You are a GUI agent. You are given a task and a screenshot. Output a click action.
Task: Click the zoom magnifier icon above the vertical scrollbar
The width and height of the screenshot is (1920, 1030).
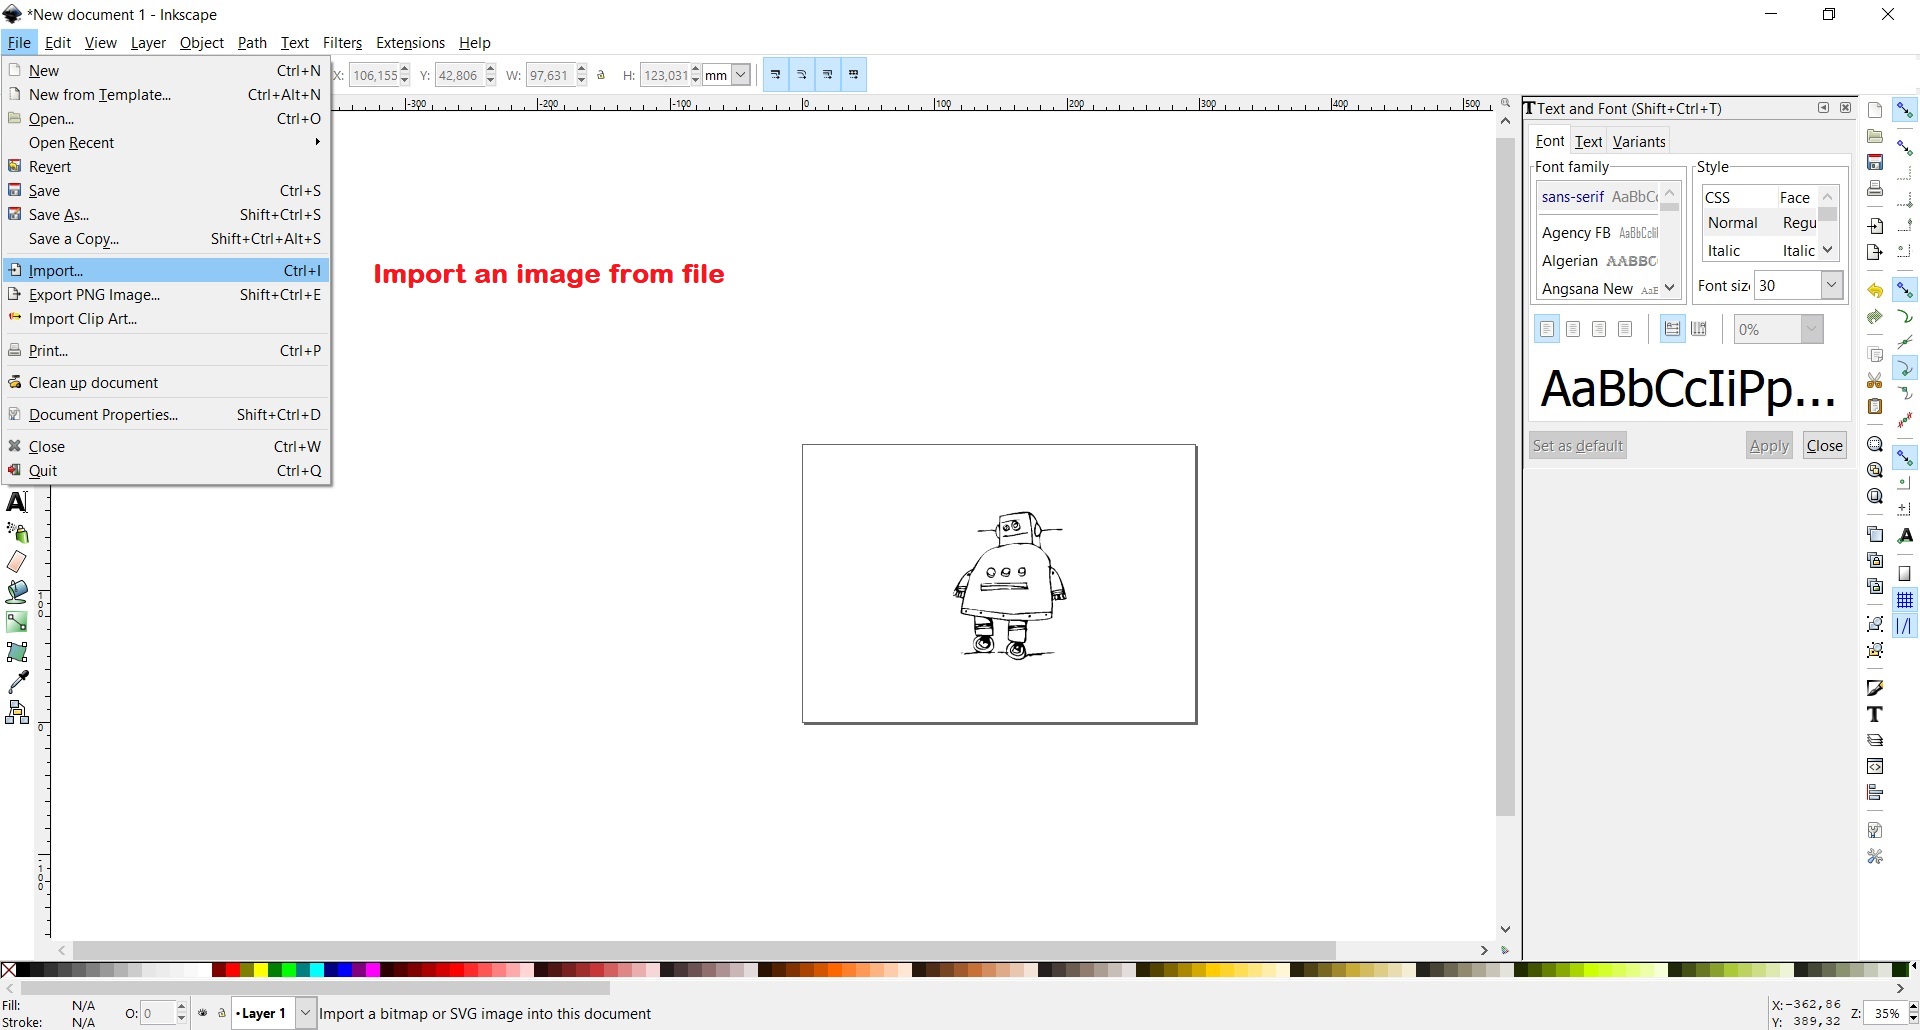pos(1505,103)
